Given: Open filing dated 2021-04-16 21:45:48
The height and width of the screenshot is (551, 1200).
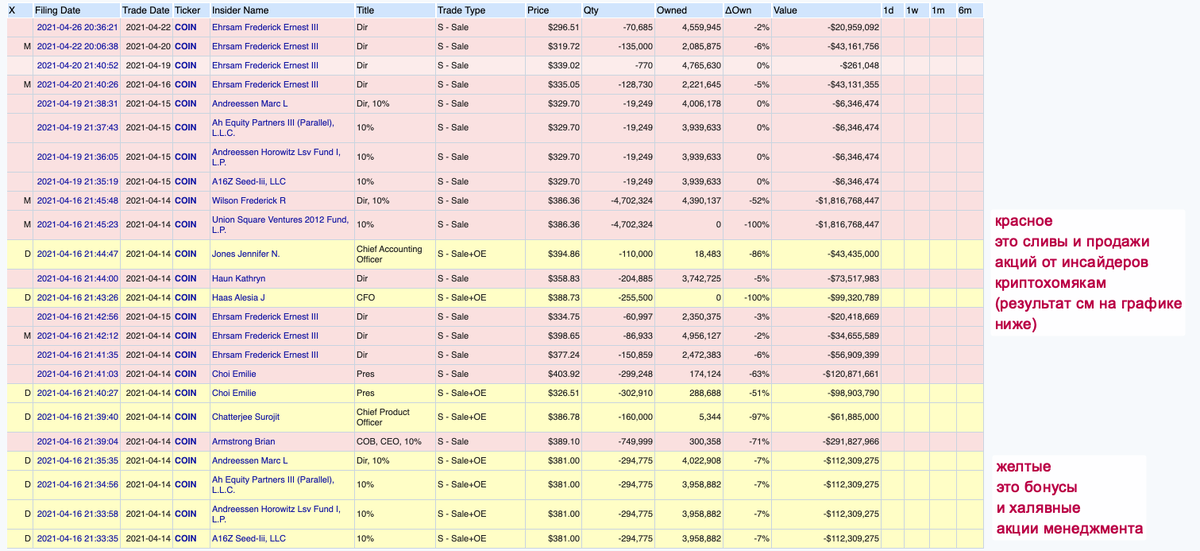Looking at the screenshot, I should pyautogui.click(x=78, y=200).
